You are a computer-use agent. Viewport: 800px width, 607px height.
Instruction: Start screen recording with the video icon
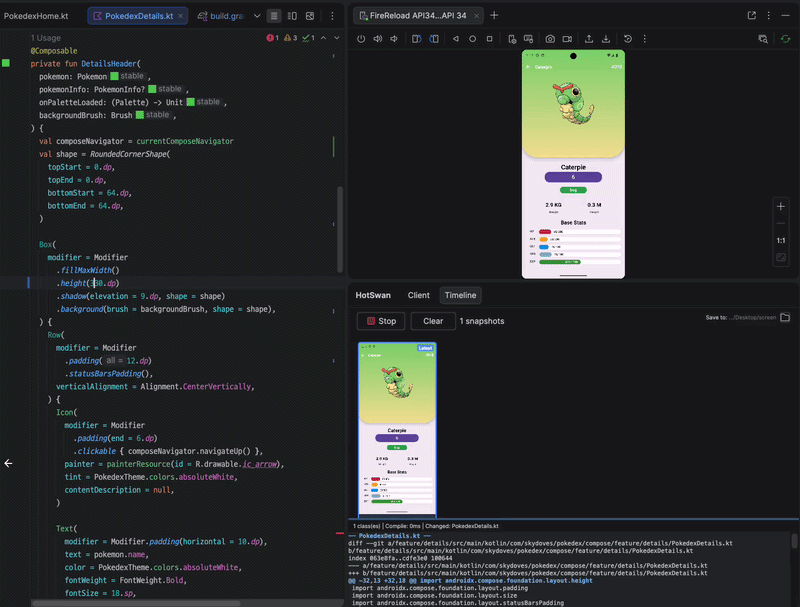point(567,39)
